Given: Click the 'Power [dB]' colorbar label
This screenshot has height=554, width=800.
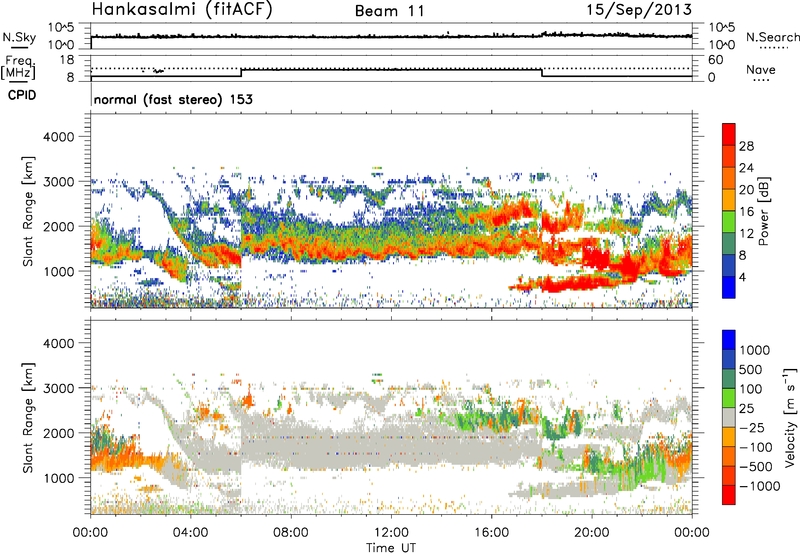Looking at the screenshot, I should [763, 211].
